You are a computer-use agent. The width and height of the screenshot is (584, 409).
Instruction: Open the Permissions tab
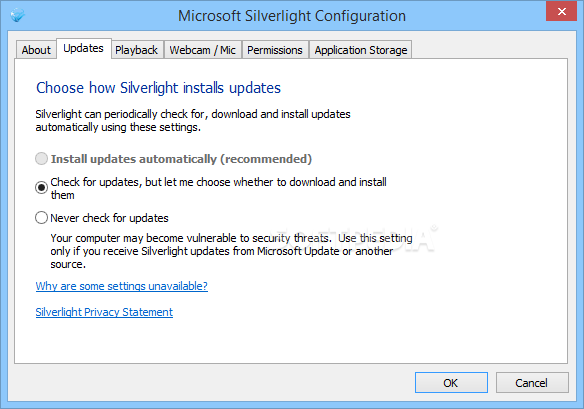tap(275, 50)
